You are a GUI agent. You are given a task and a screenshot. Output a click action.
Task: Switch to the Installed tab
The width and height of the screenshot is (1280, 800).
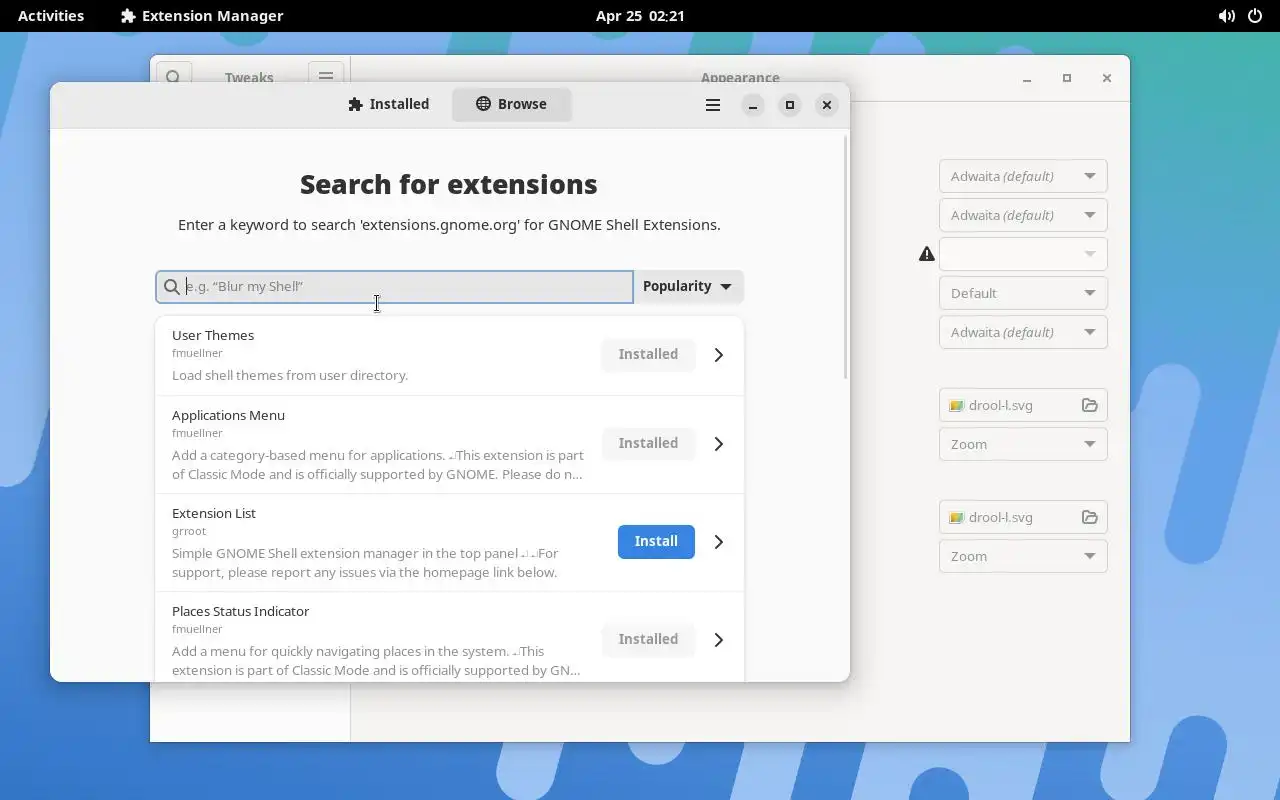pyautogui.click(x=389, y=104)
